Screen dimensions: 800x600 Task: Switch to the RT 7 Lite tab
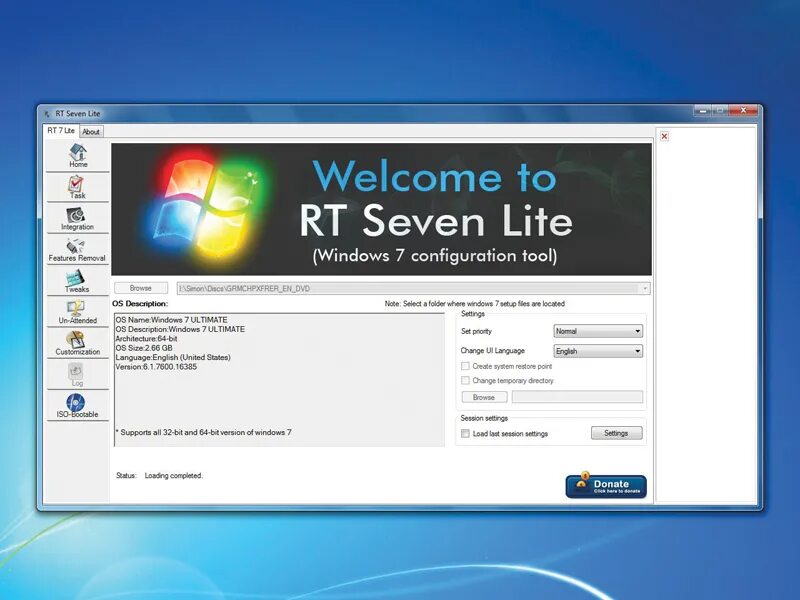(x=61, y=131)
